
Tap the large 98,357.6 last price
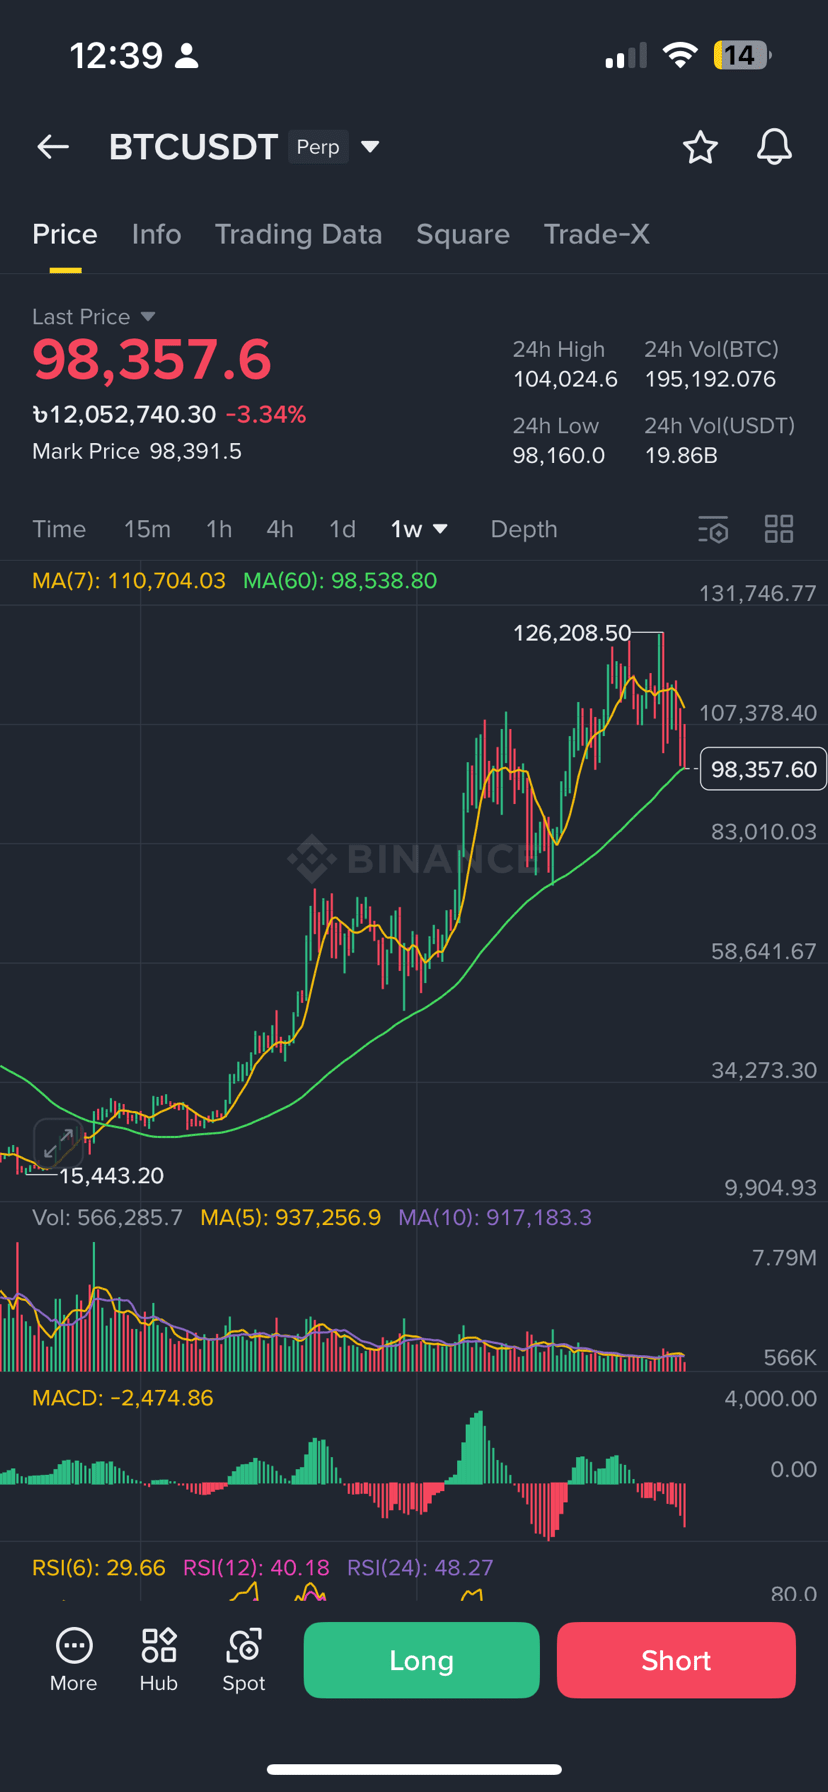point(152,360)
